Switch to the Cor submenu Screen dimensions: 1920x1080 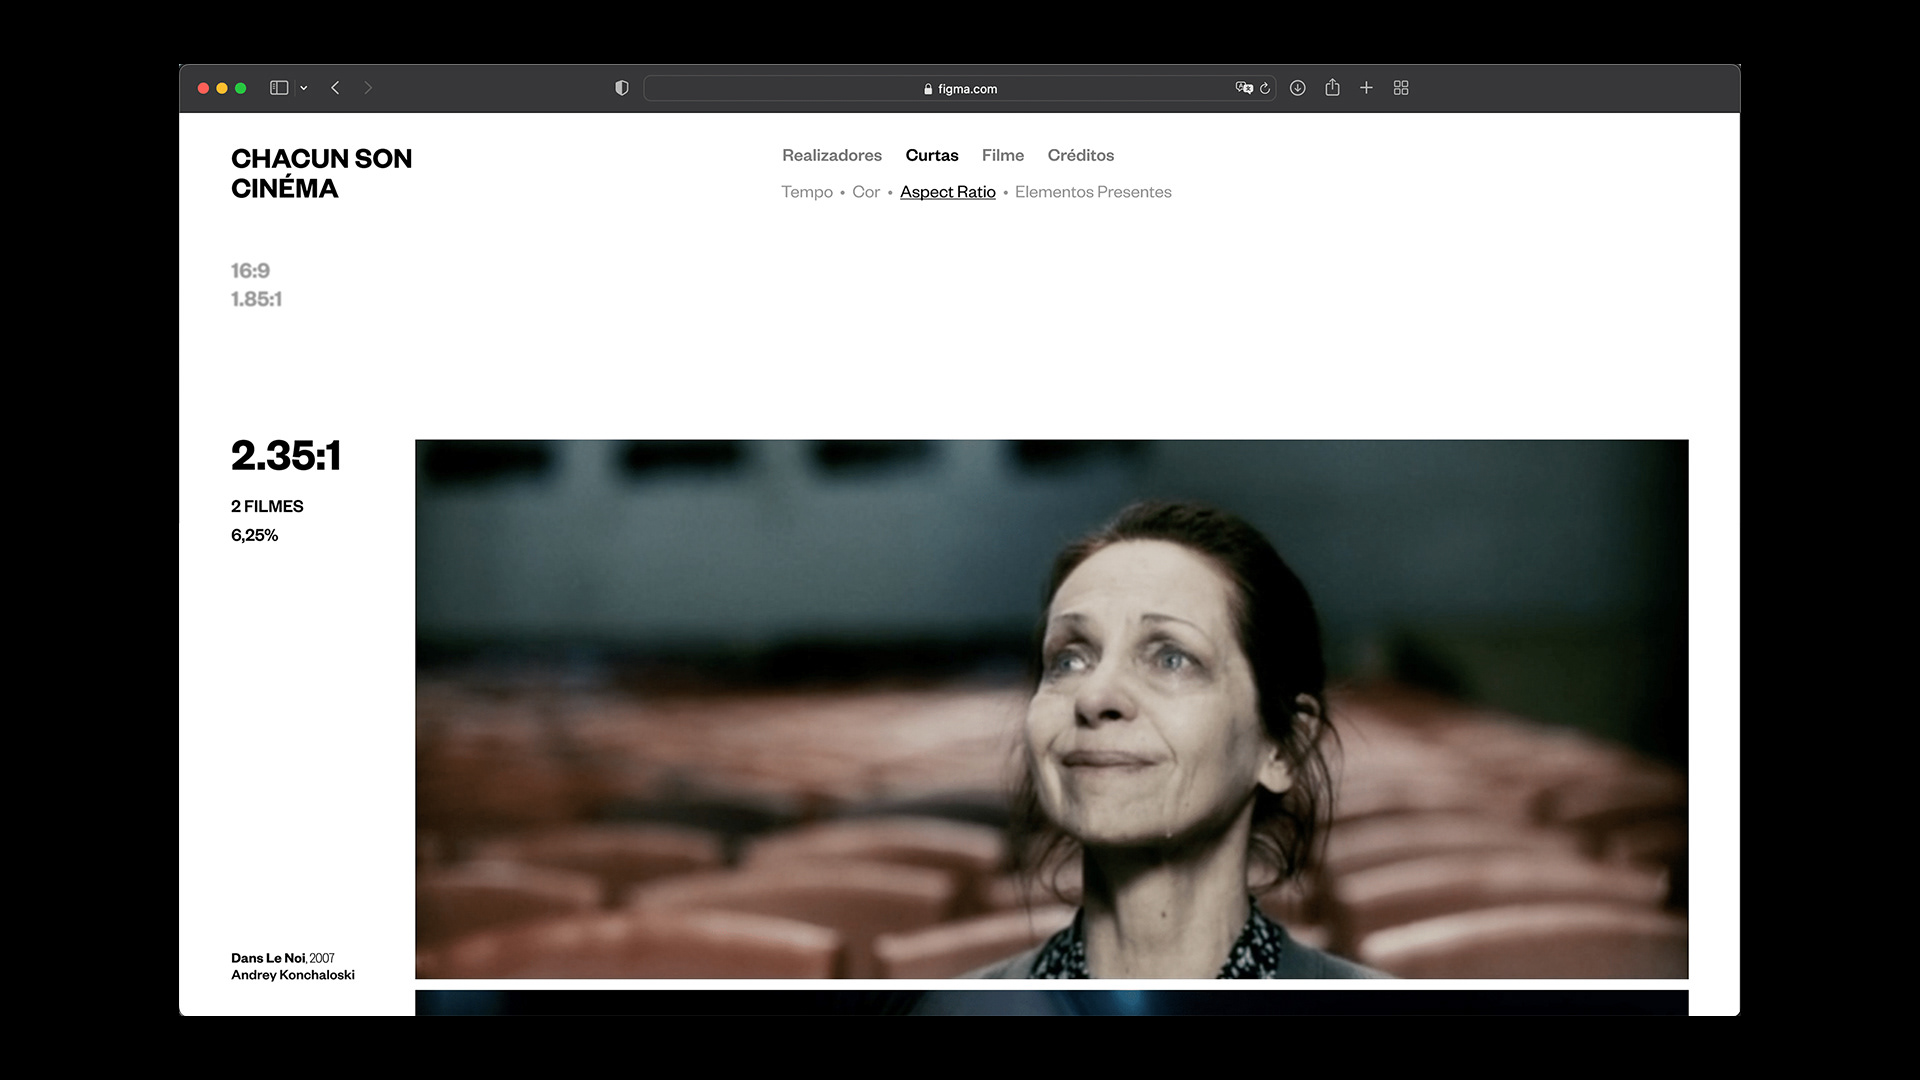(x=866, y=192)
